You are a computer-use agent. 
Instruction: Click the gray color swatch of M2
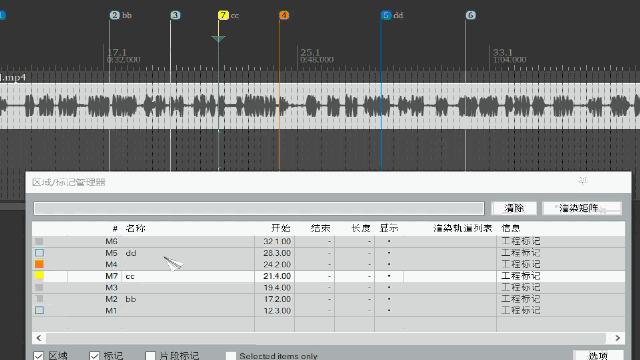39,299
